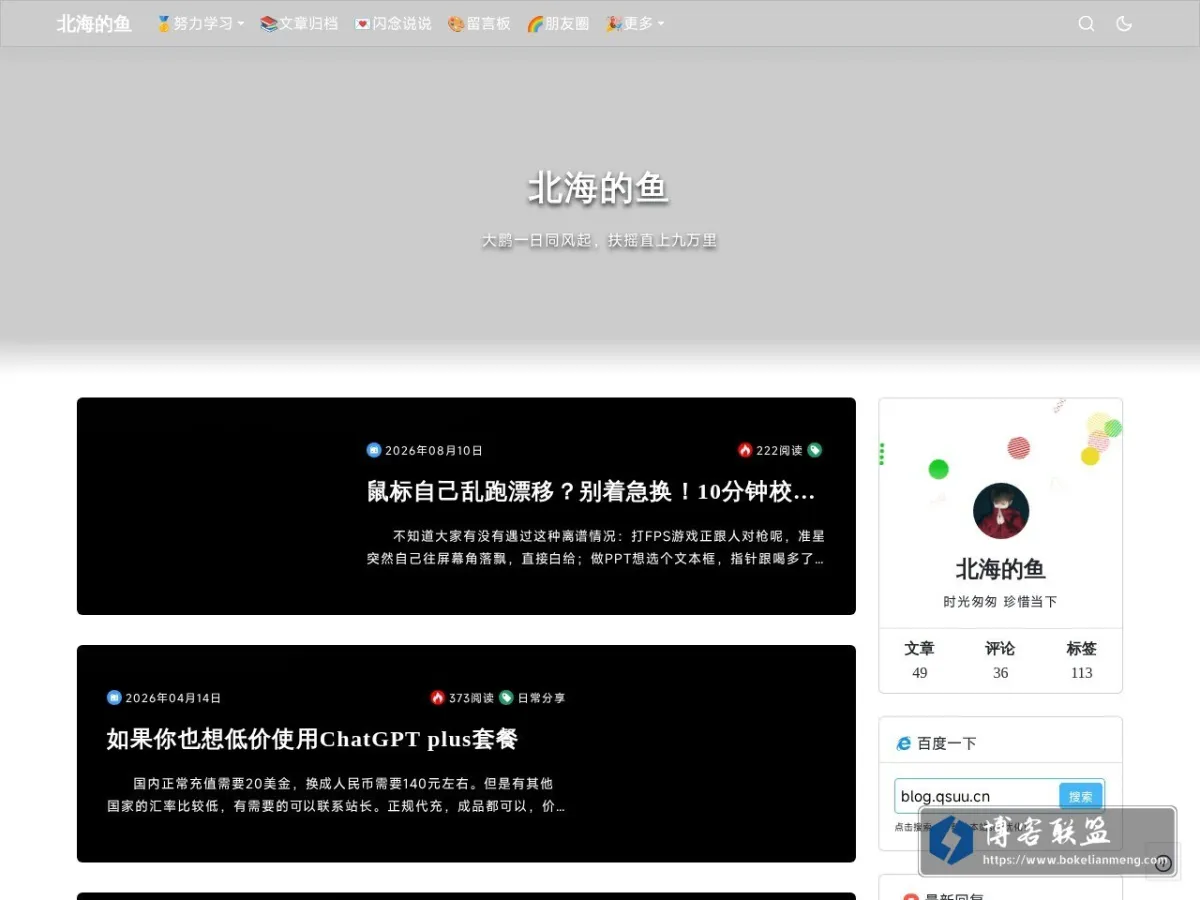Click the blue 搜索 button
Screen dimensions: 1200x900
1081,797
